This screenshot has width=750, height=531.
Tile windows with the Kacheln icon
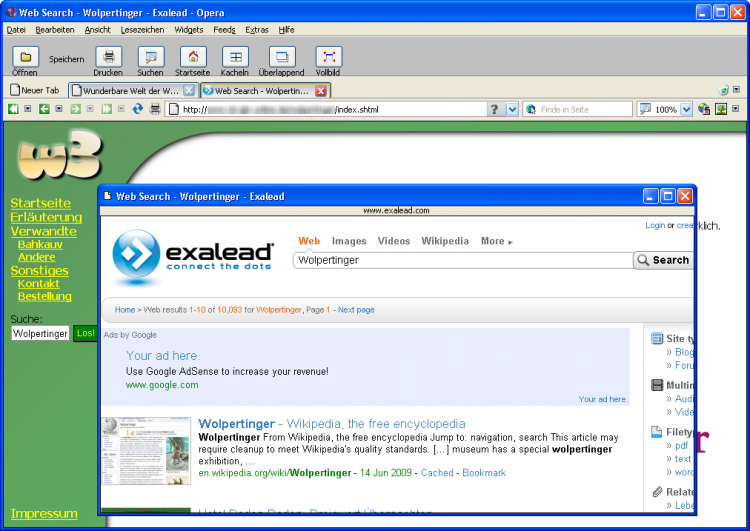tap(235, 57)
